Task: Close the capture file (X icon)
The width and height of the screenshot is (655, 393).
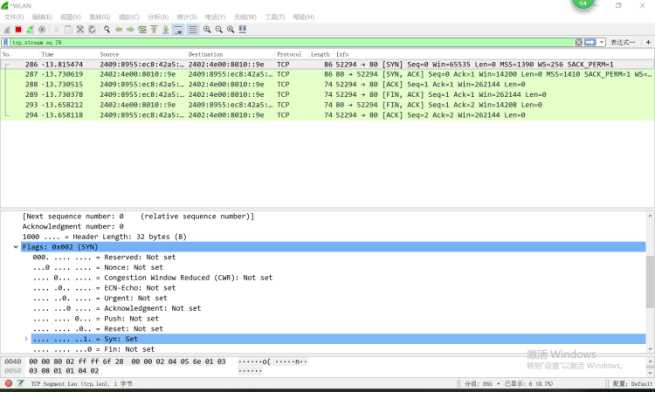Action: tap(80, 29)
